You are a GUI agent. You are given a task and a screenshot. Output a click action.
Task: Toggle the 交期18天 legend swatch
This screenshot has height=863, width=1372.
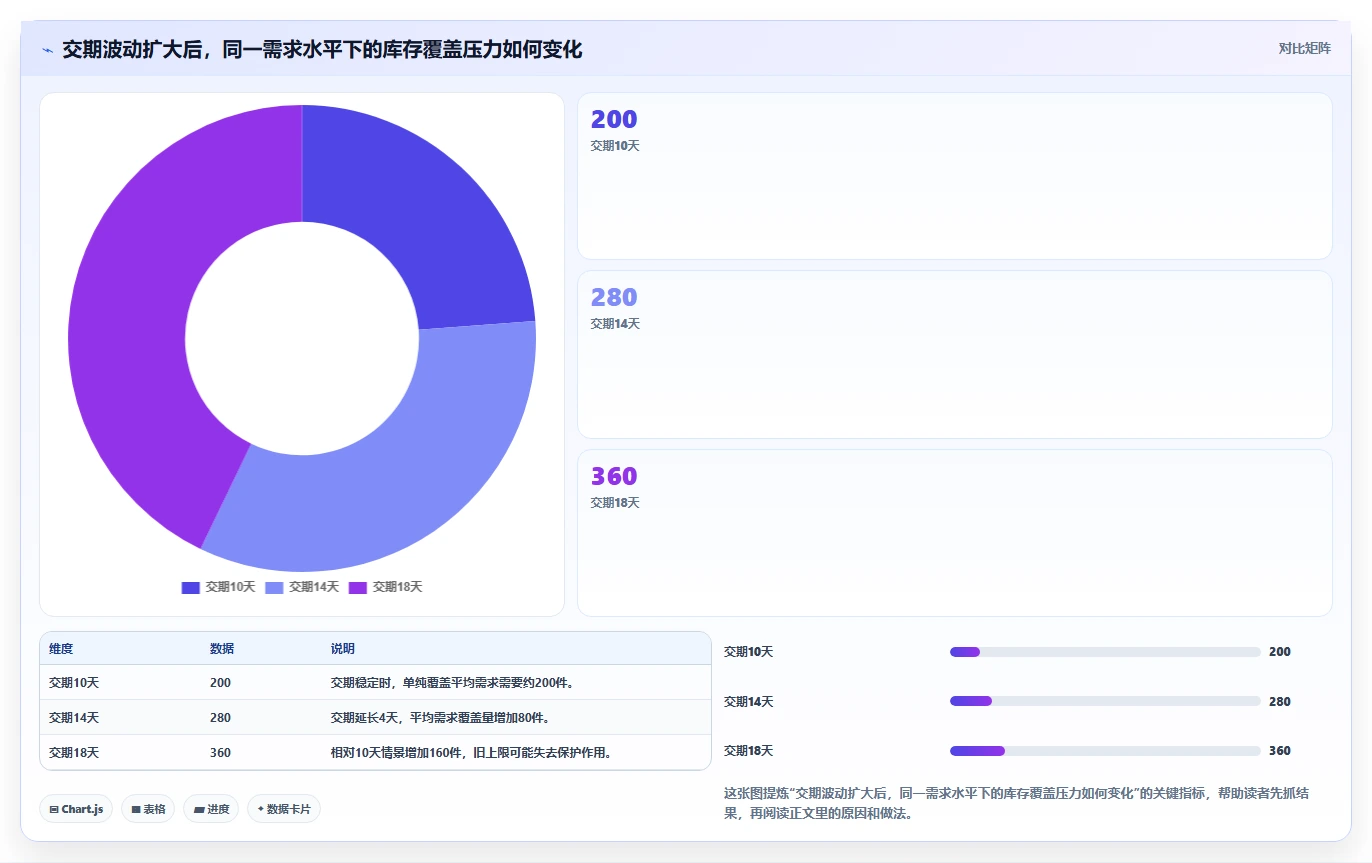click(358, 587)
